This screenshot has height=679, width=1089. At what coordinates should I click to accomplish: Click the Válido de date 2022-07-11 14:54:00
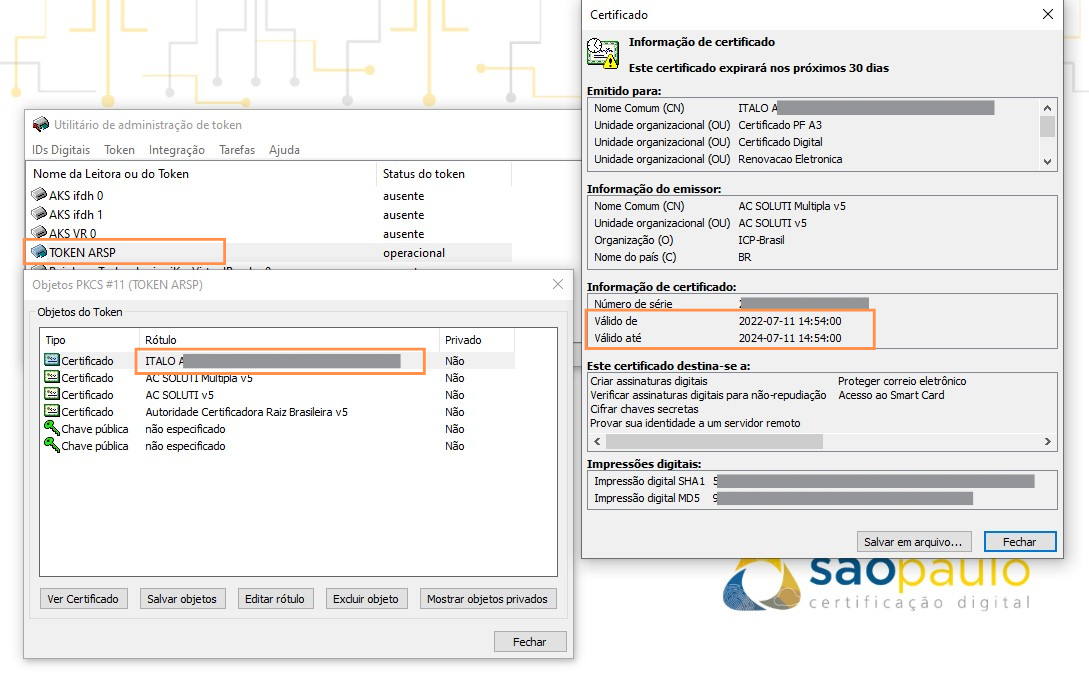point(790,321)
